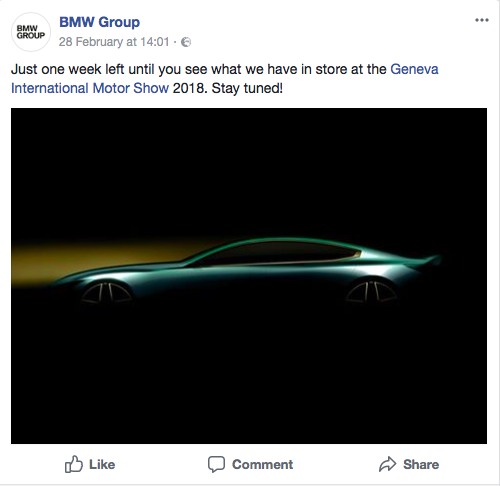The width and height of the screenshot is (500, 486).
Task: Open the three-dots post options menu
Action: pos(482,20)
